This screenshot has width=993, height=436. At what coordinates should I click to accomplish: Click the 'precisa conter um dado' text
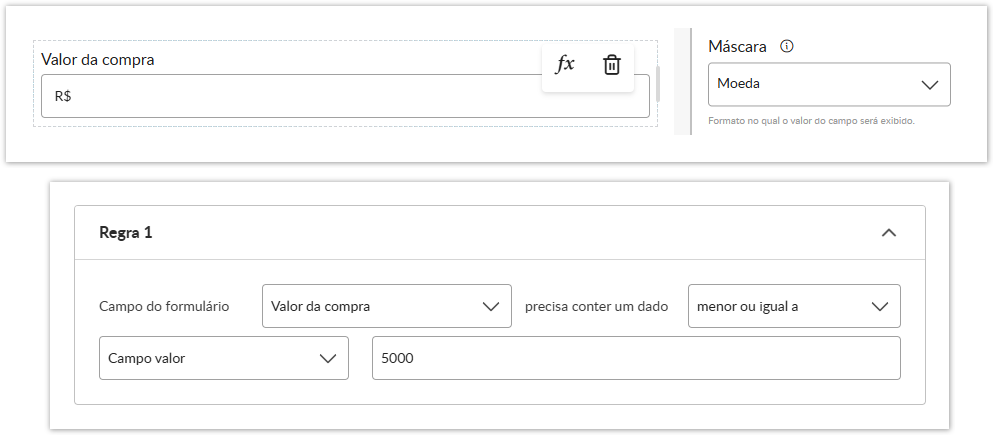point(596,306)
